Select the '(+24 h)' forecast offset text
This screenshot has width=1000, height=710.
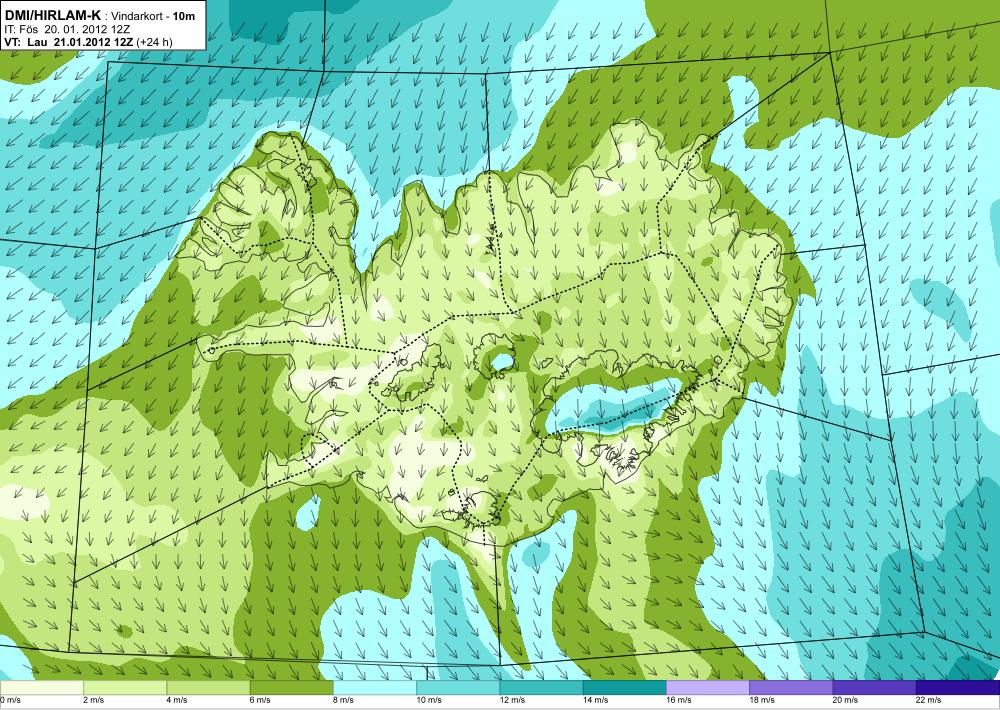coord(154,42)
